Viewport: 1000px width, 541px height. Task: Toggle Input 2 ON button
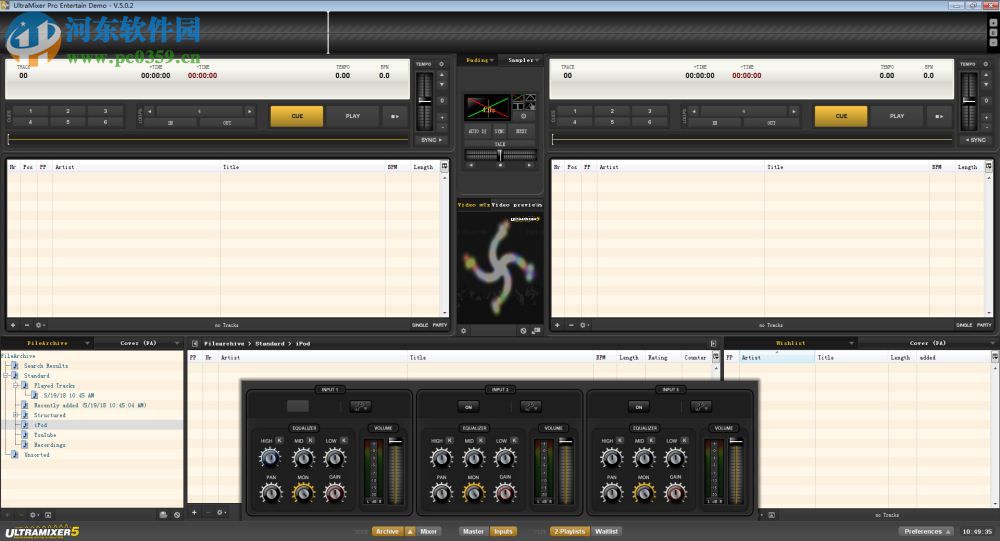tap(469, 407)
